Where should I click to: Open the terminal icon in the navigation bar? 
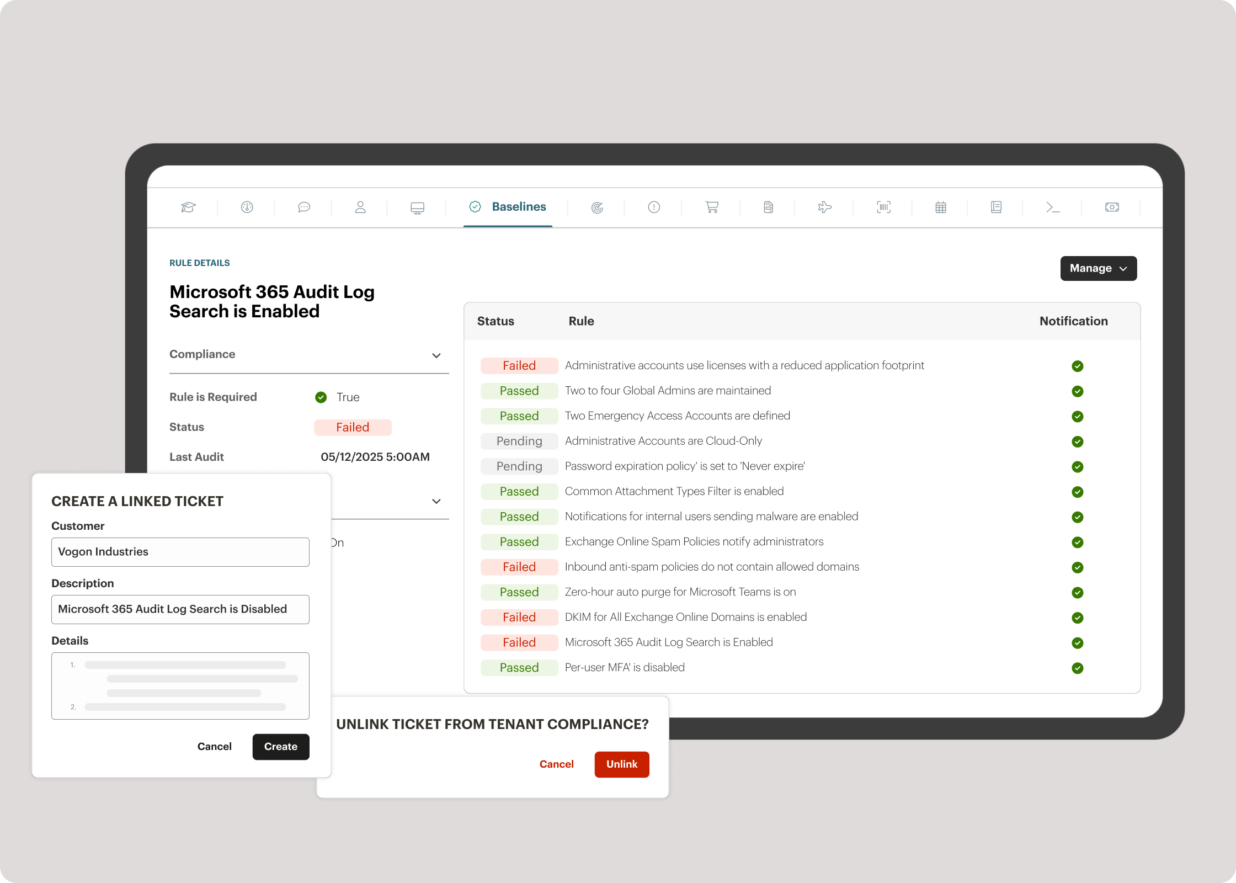pos(1054,207)
